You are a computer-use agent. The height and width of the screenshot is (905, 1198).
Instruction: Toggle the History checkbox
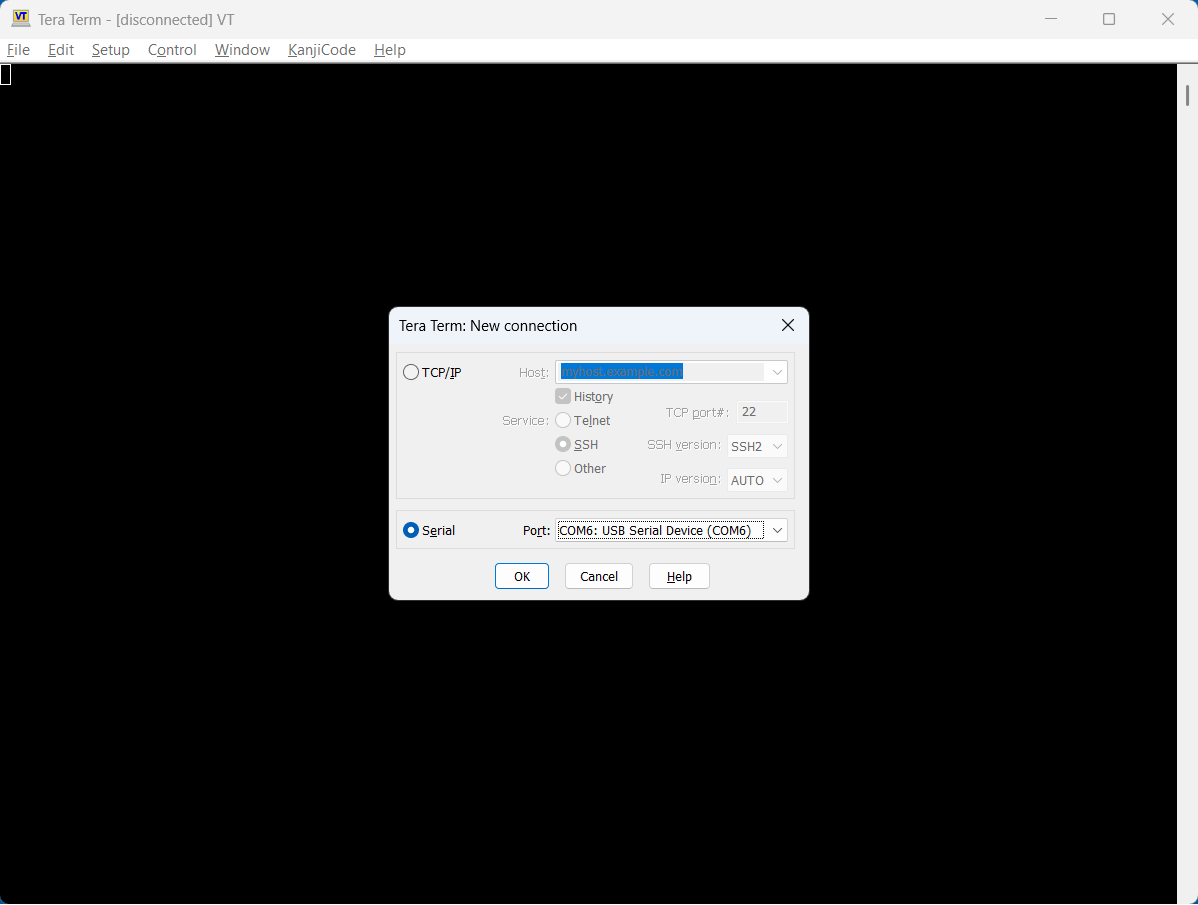[563, 396]
